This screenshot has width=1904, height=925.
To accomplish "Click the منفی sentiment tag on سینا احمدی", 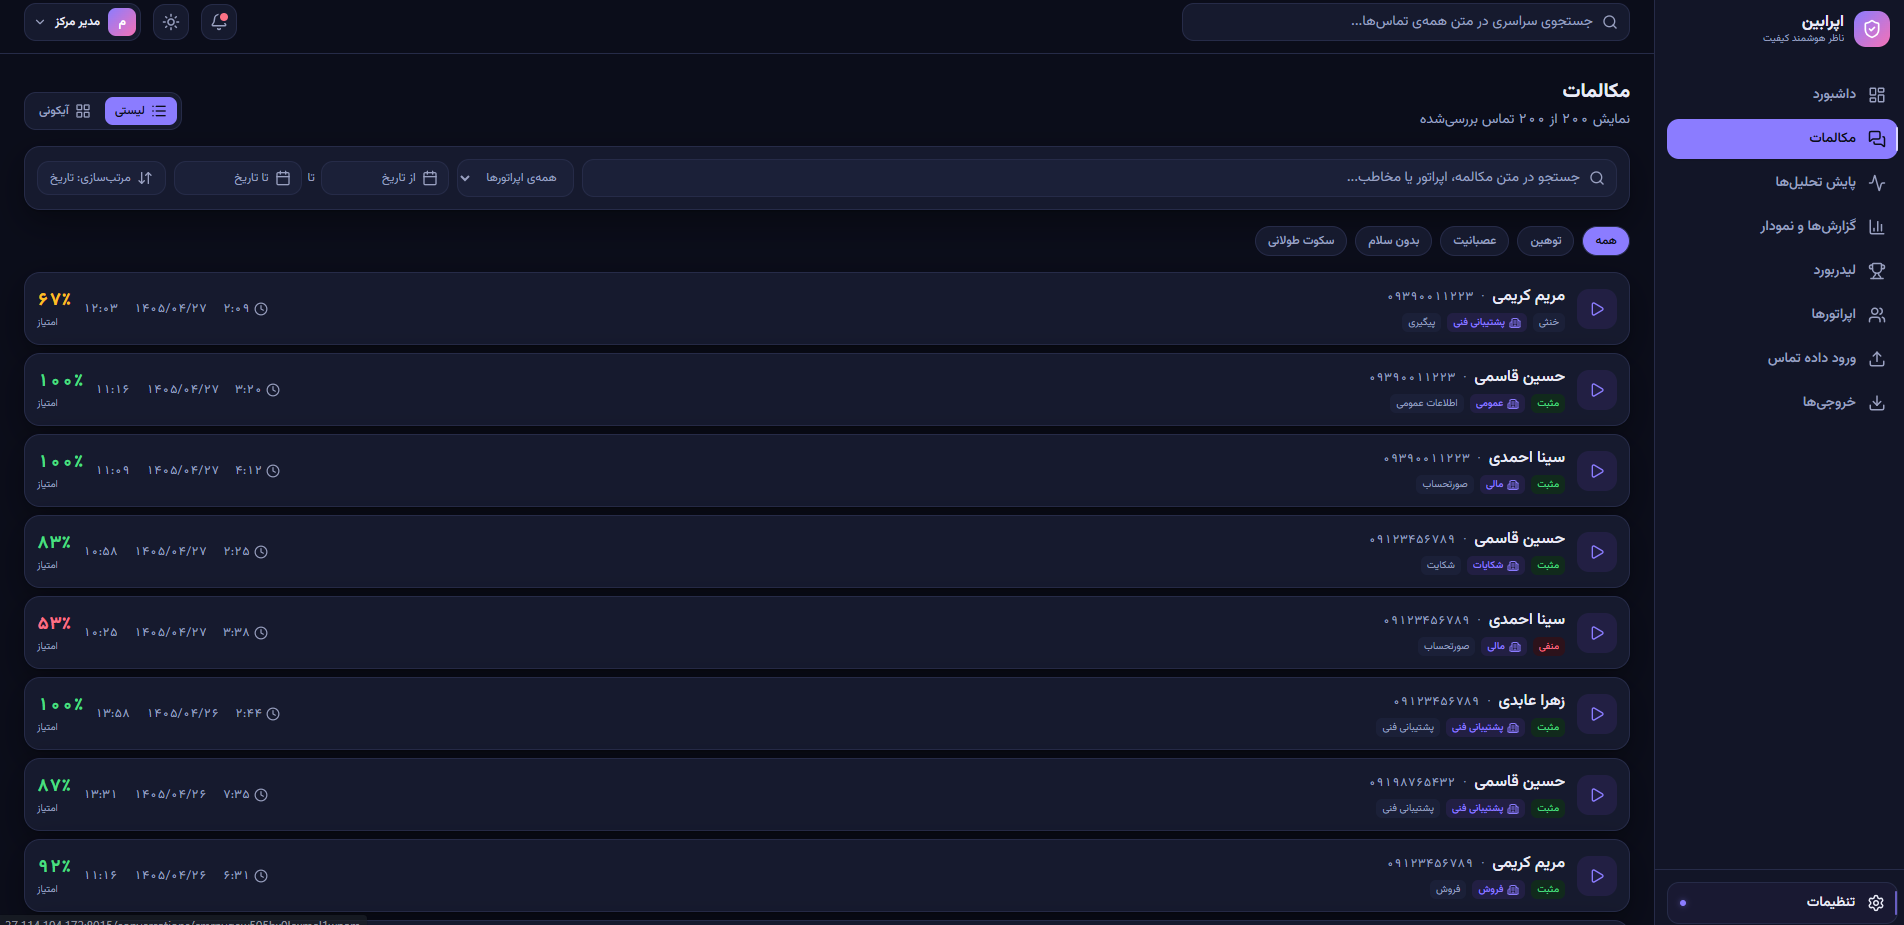I will point(1549,647).
